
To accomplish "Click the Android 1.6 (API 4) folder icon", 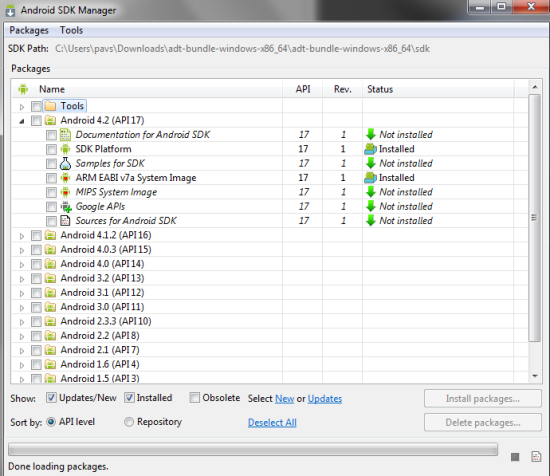I will pos(51,364).
